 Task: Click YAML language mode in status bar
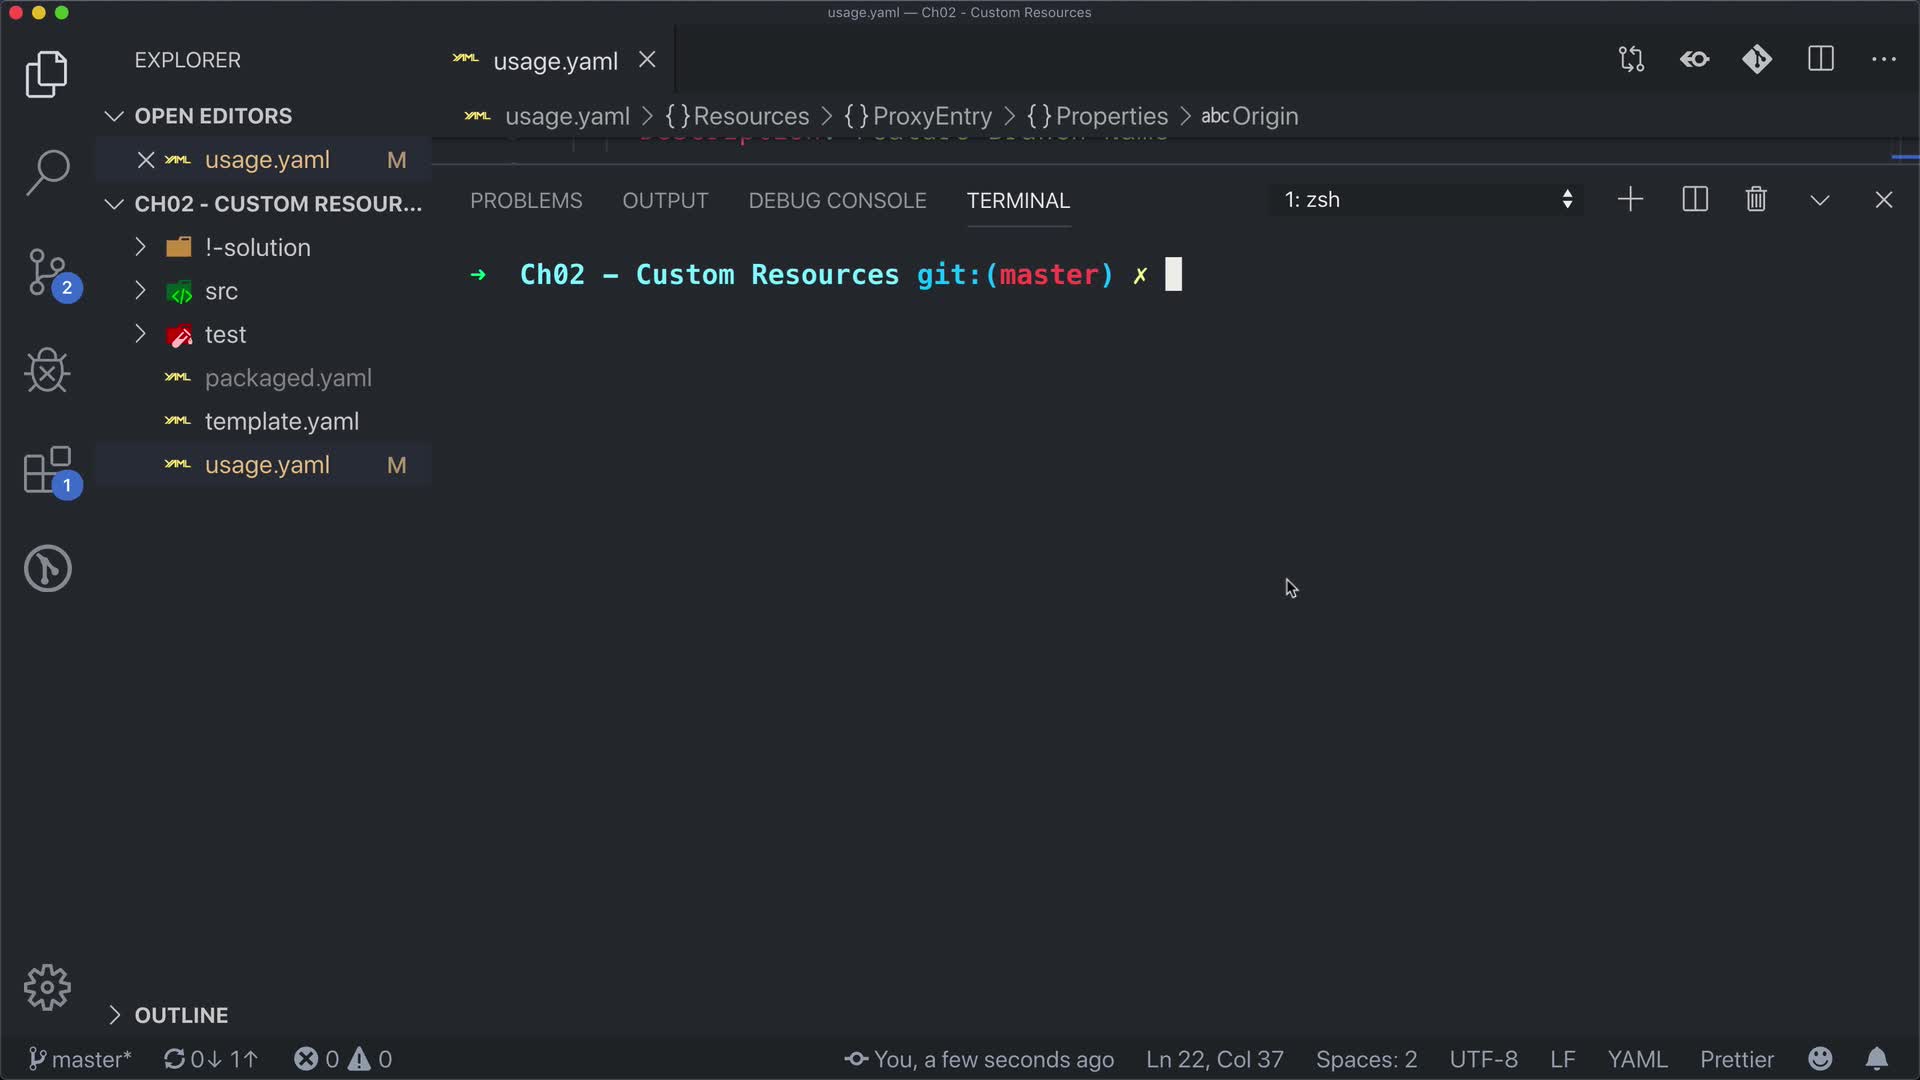point(1637,1059)
